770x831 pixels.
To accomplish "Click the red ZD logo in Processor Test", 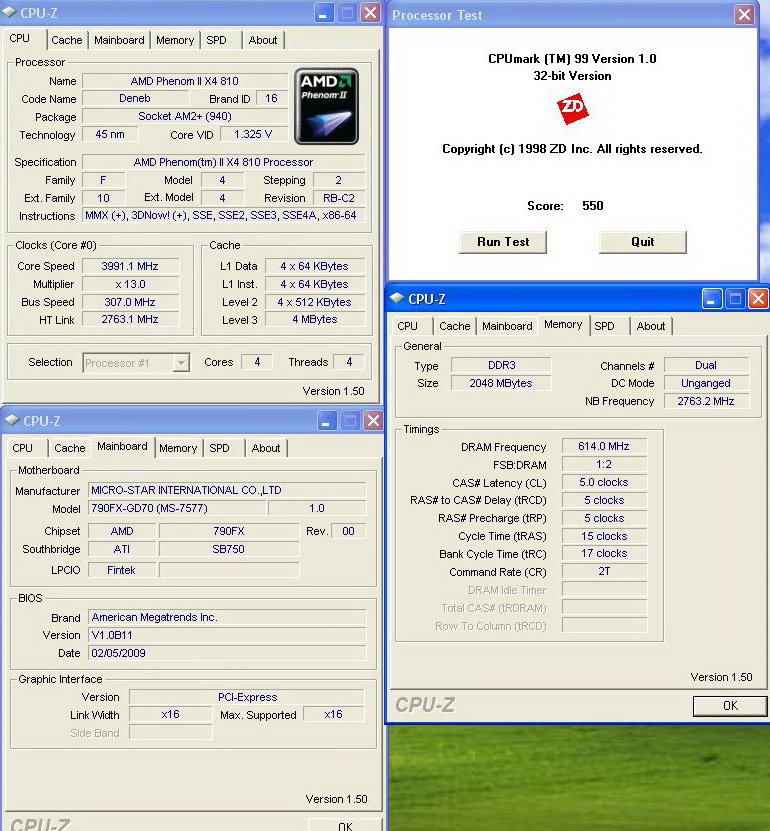I will tap(572, 109).
